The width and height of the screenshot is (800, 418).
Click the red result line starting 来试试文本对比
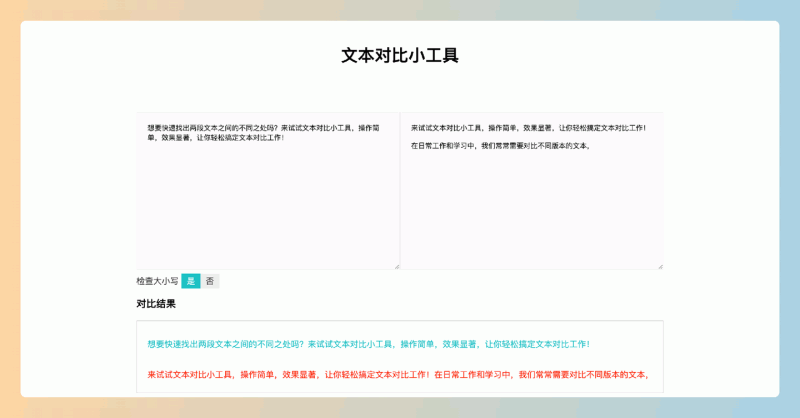[x=398, y=375]
